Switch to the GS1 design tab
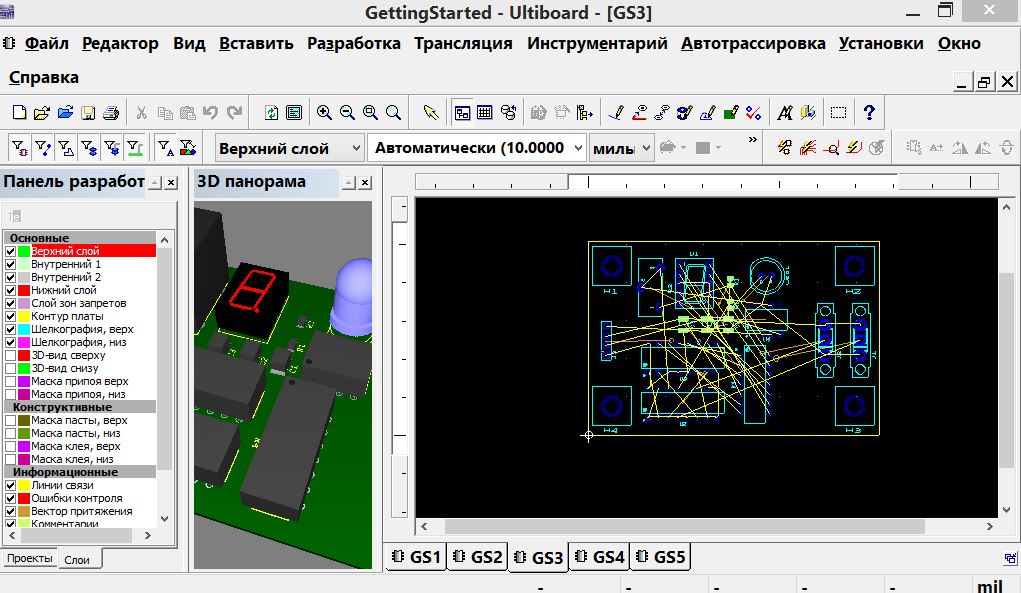 point(417,557)
